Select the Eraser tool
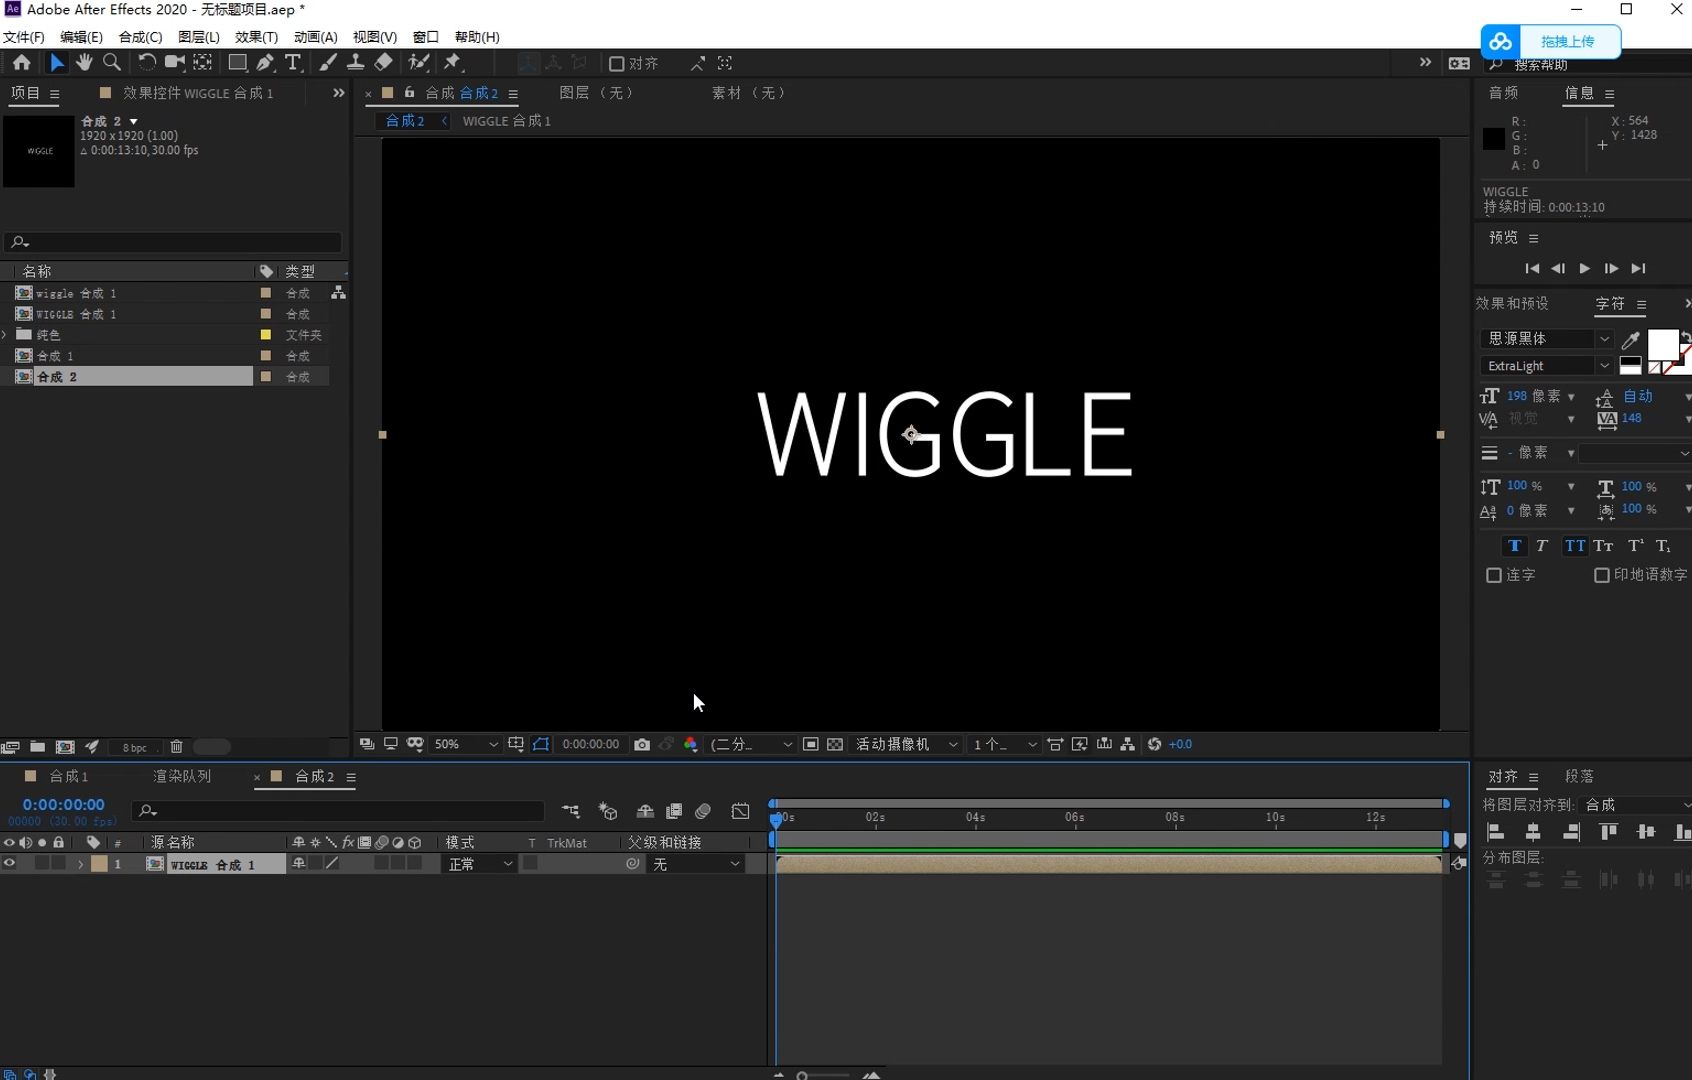 pos(384,63)
